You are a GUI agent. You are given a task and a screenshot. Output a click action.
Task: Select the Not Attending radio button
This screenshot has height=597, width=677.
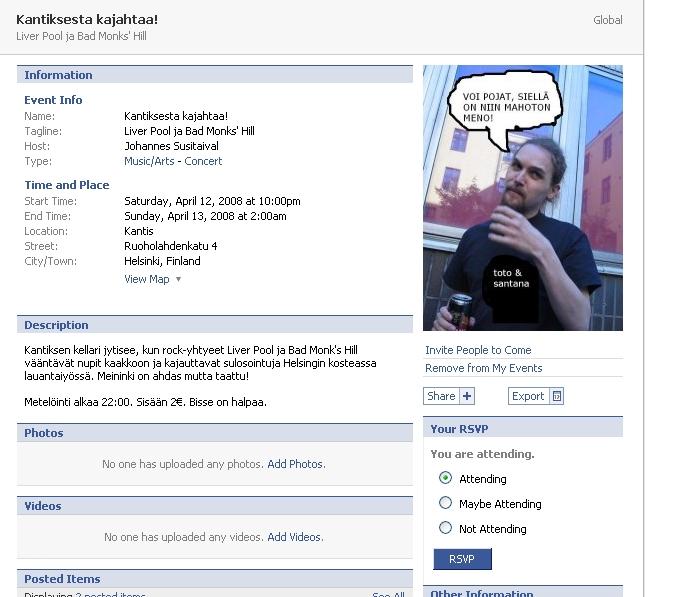pos(445,528)
